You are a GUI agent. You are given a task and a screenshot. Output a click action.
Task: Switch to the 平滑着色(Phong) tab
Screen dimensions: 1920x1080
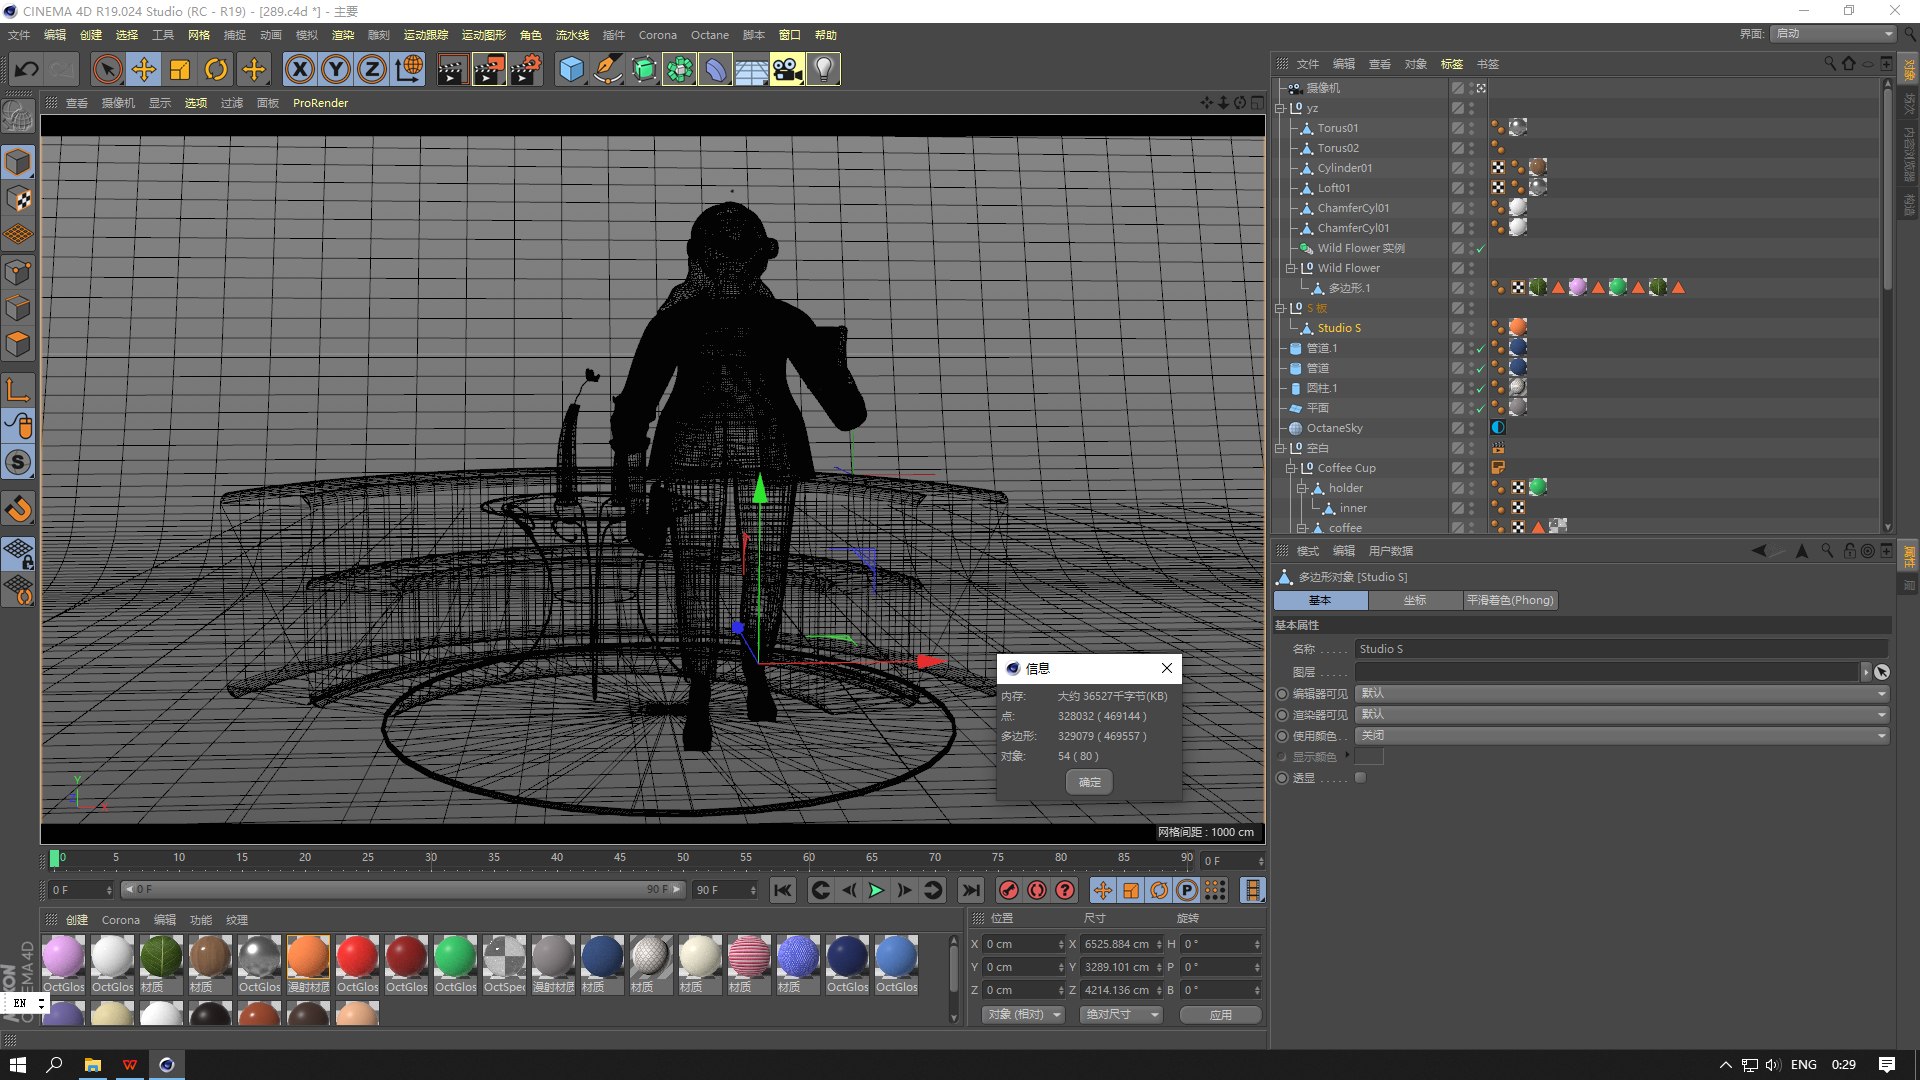pyautogui.click(x=1510, y=600)
